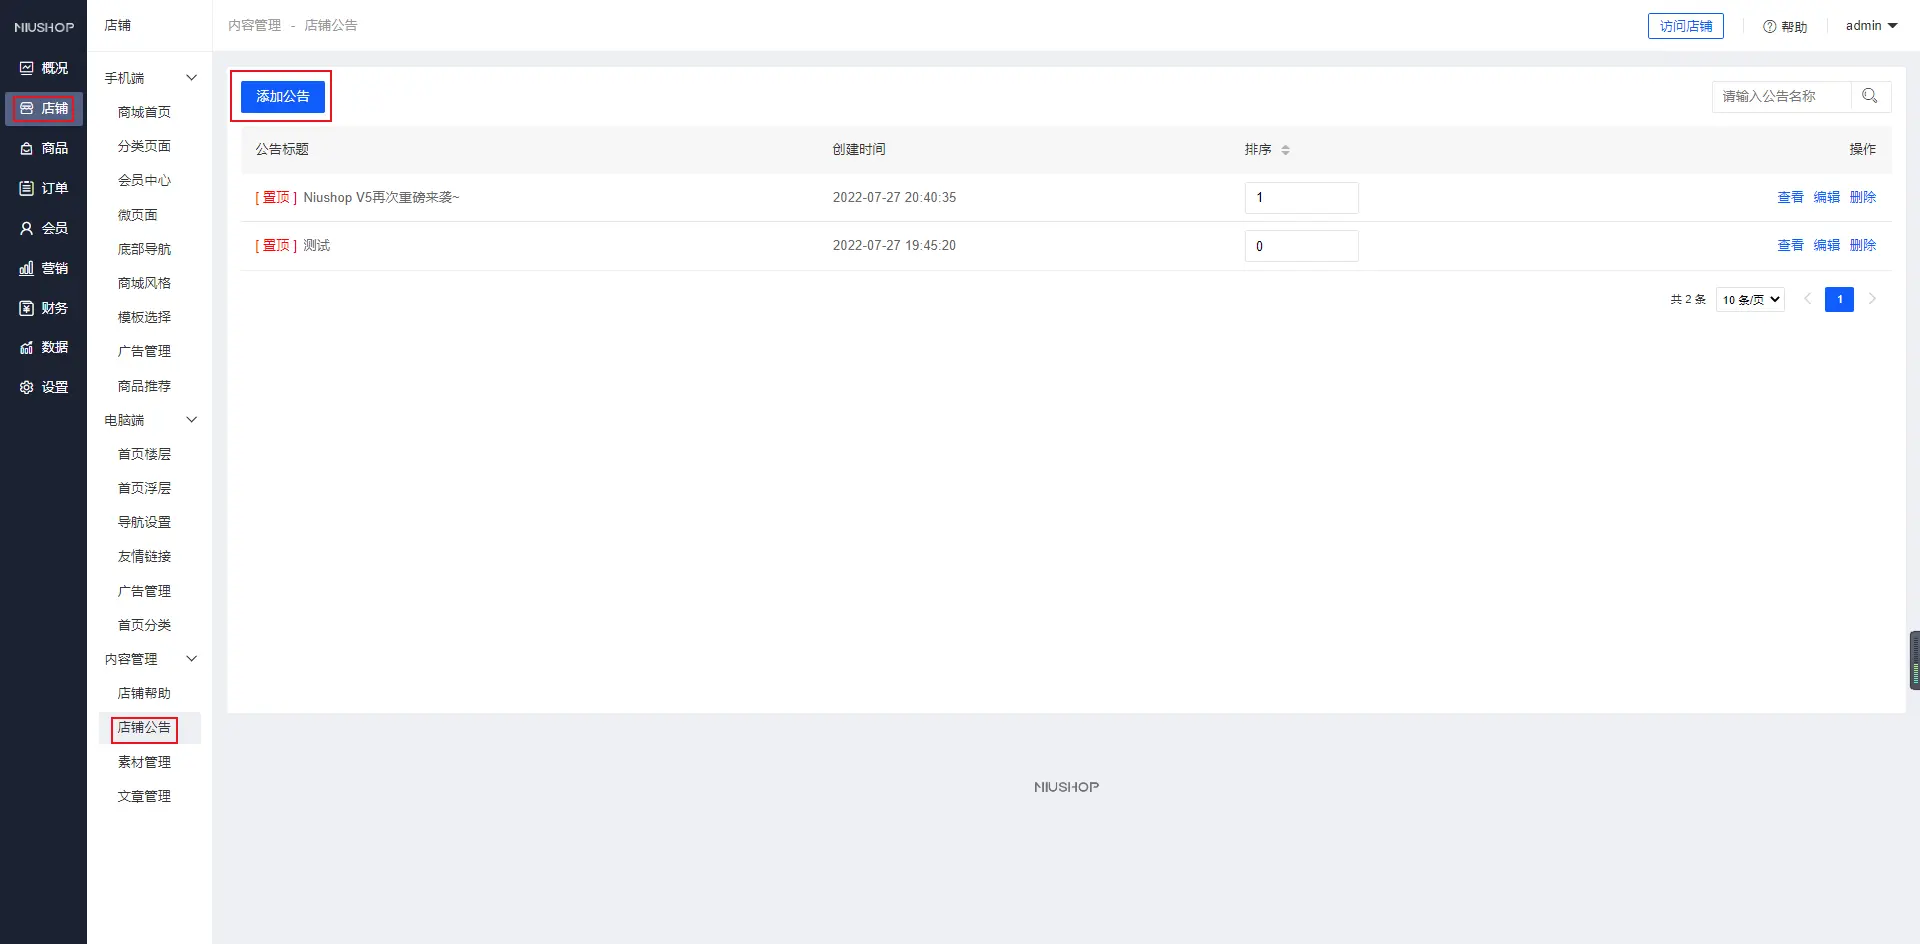Click 删除 for the 测试 announcement

(1862, 245)
